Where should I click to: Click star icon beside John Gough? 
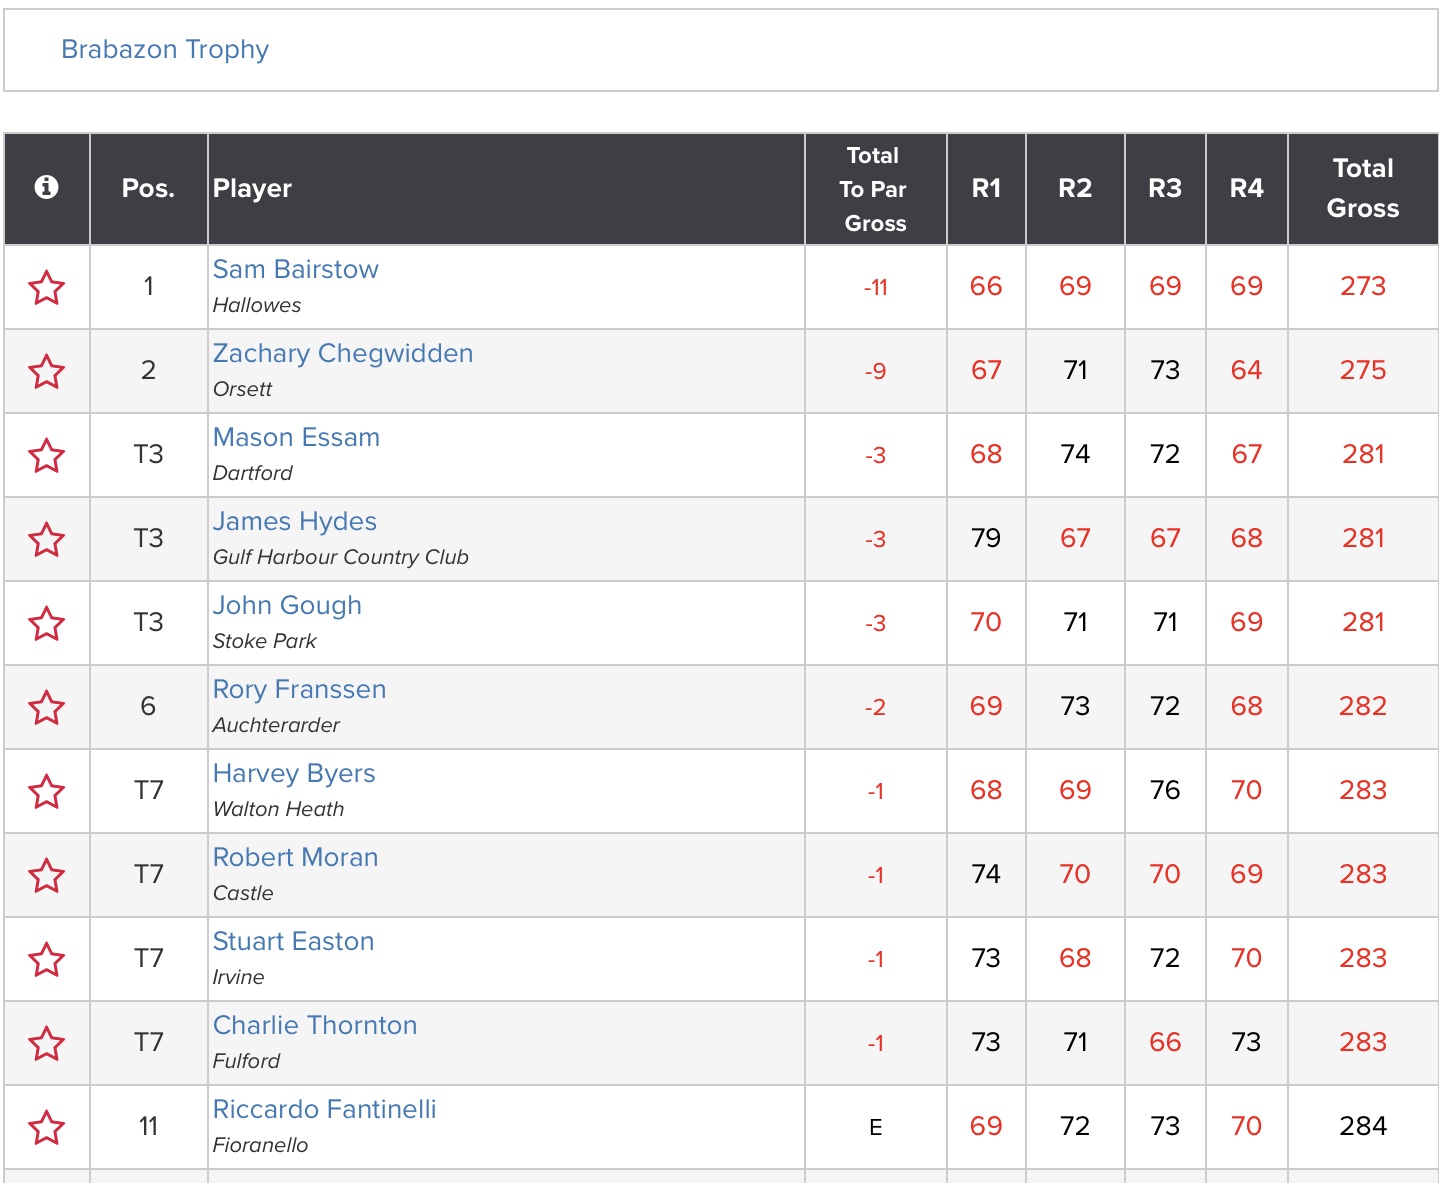[46, 624]
